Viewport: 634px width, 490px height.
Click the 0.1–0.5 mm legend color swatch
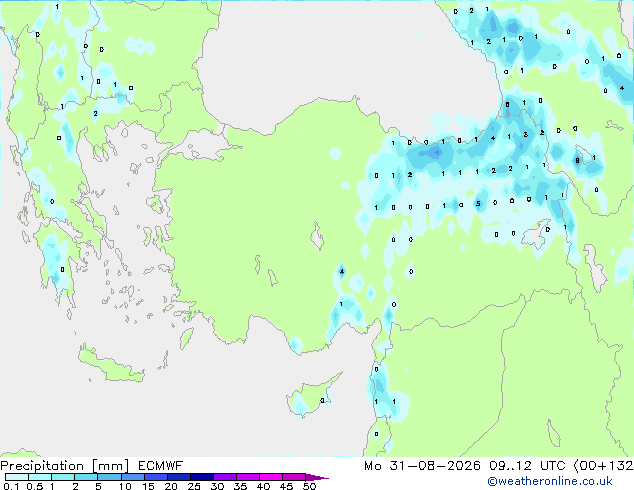[17, 477]
